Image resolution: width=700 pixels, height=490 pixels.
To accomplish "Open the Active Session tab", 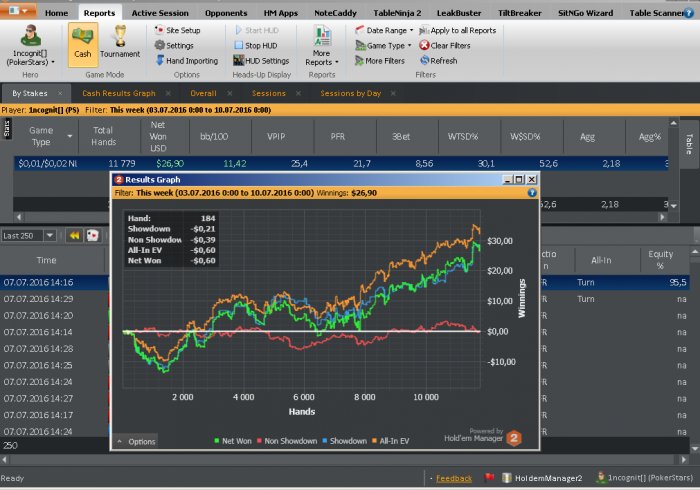I will [x=160, y=13].
